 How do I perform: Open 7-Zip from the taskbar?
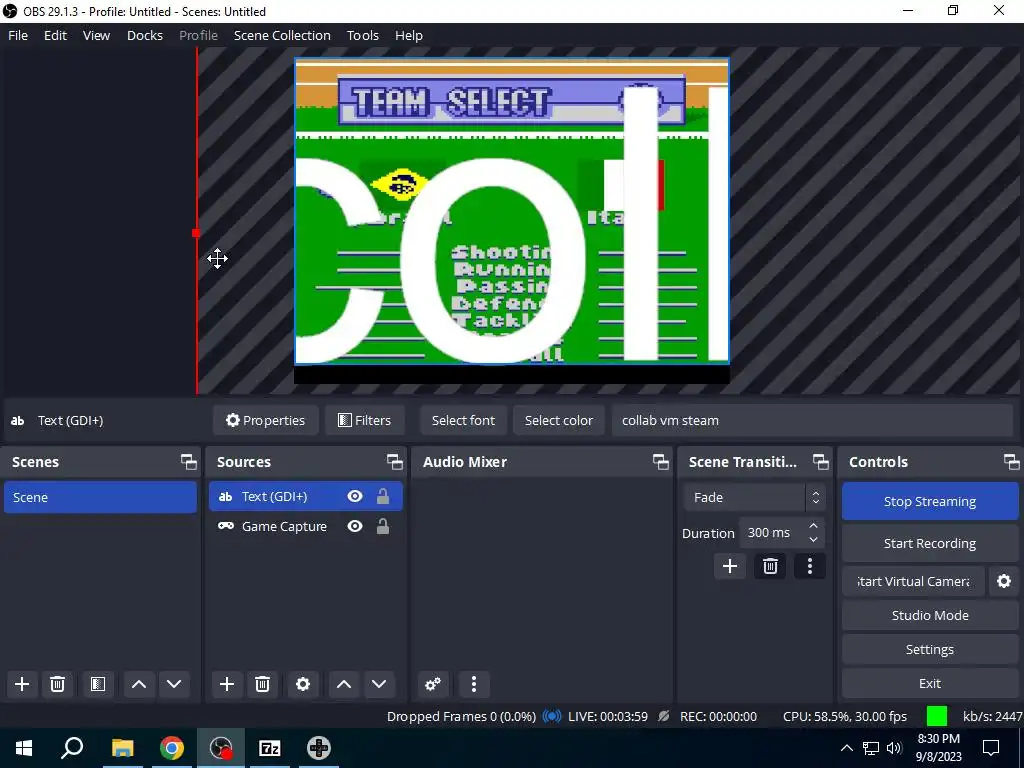coord(270,748)
